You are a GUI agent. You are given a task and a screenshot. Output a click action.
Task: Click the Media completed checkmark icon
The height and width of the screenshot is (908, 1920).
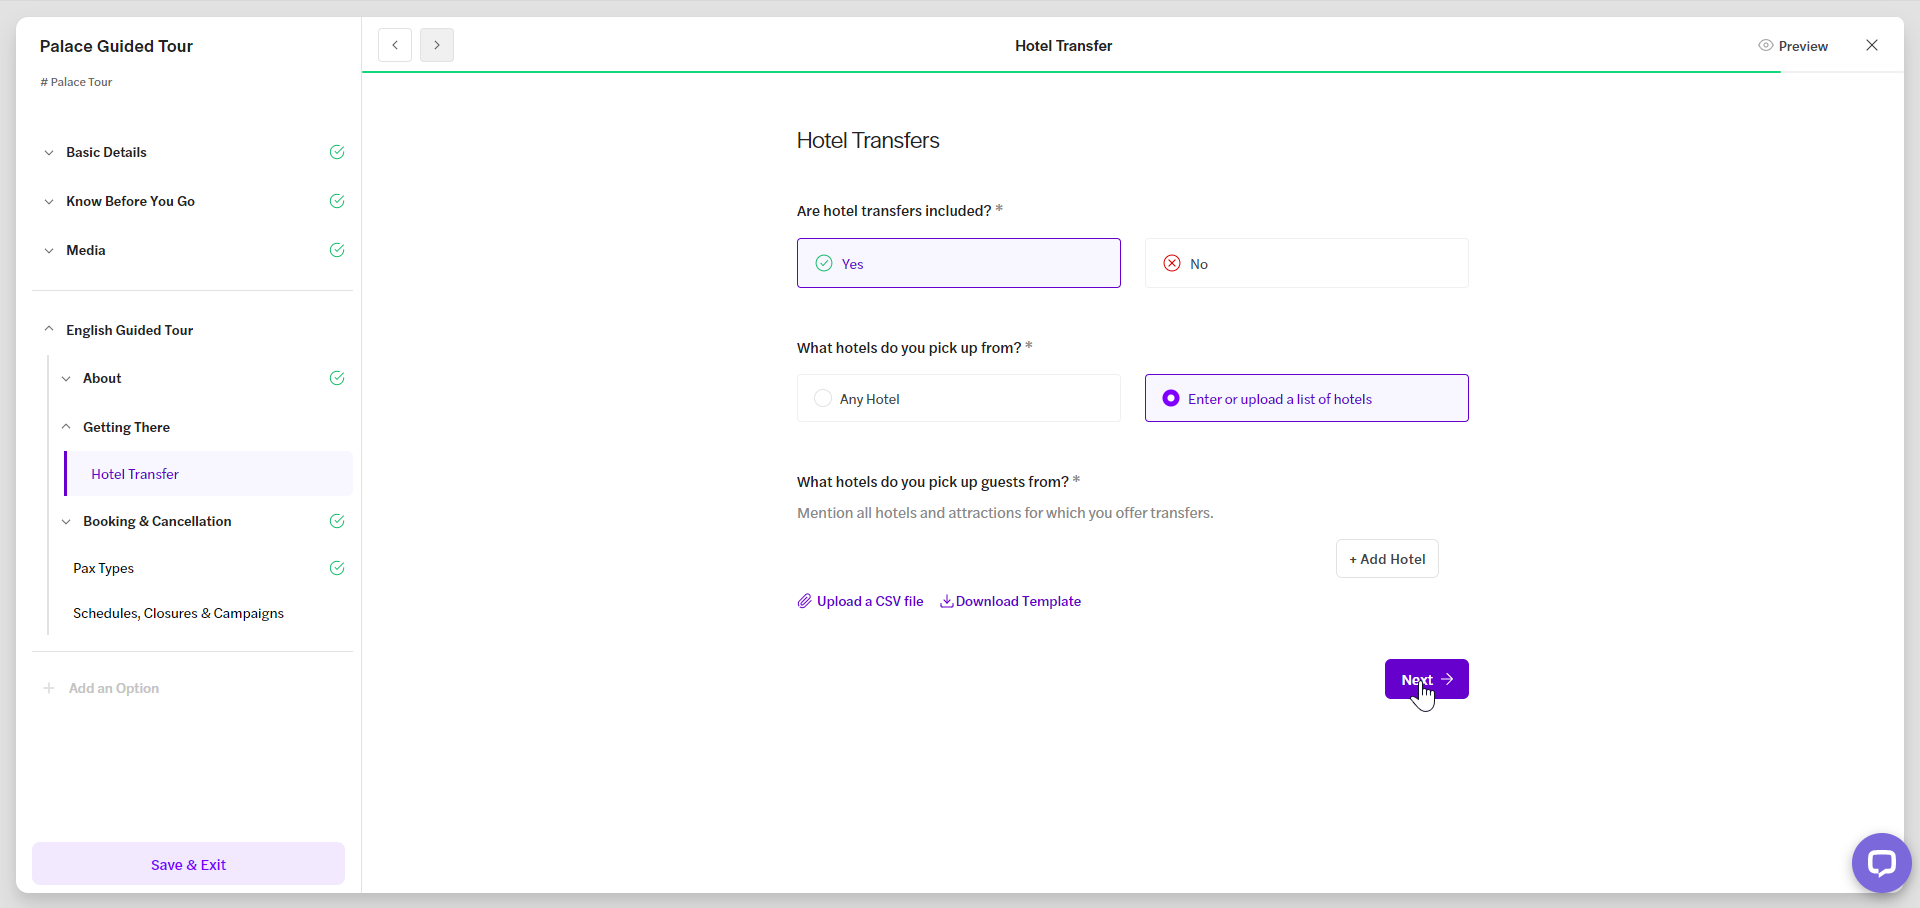pos(337,250)
